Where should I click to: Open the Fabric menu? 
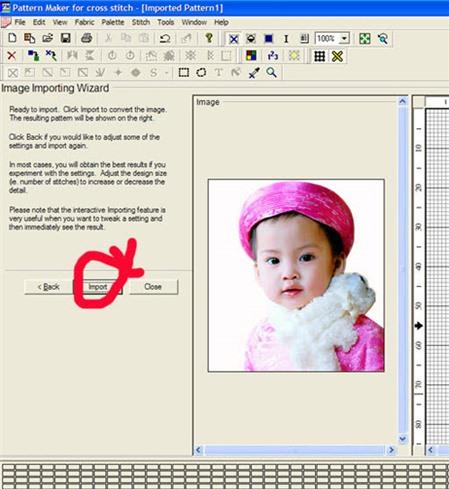(x=84, y=22)
